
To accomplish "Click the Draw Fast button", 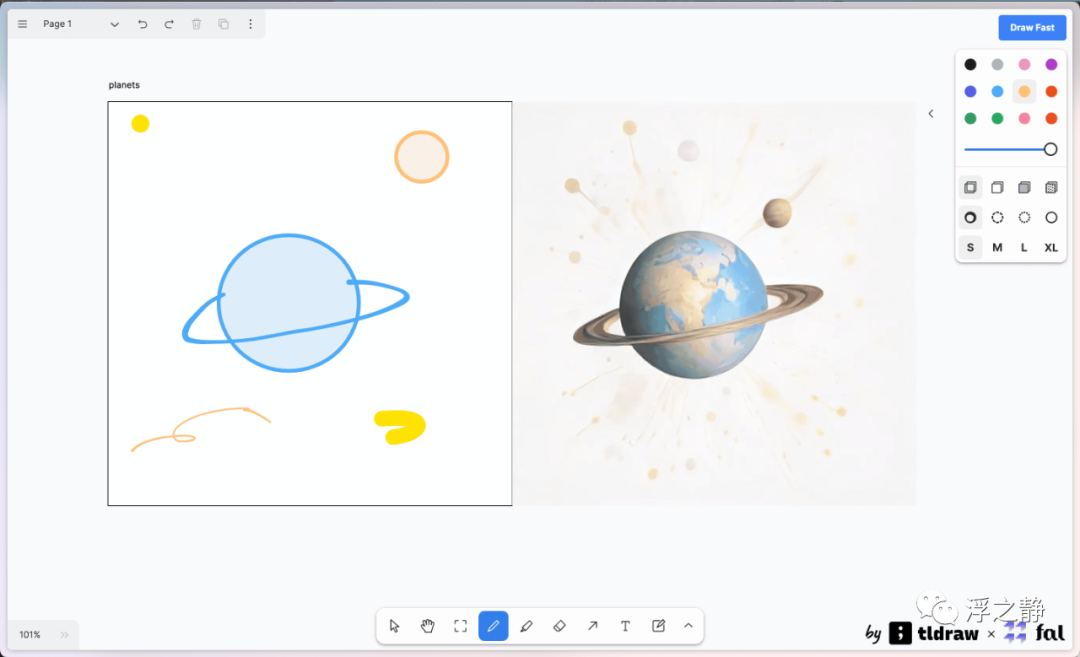I will pyautogui.click(x=1032, y=28).
